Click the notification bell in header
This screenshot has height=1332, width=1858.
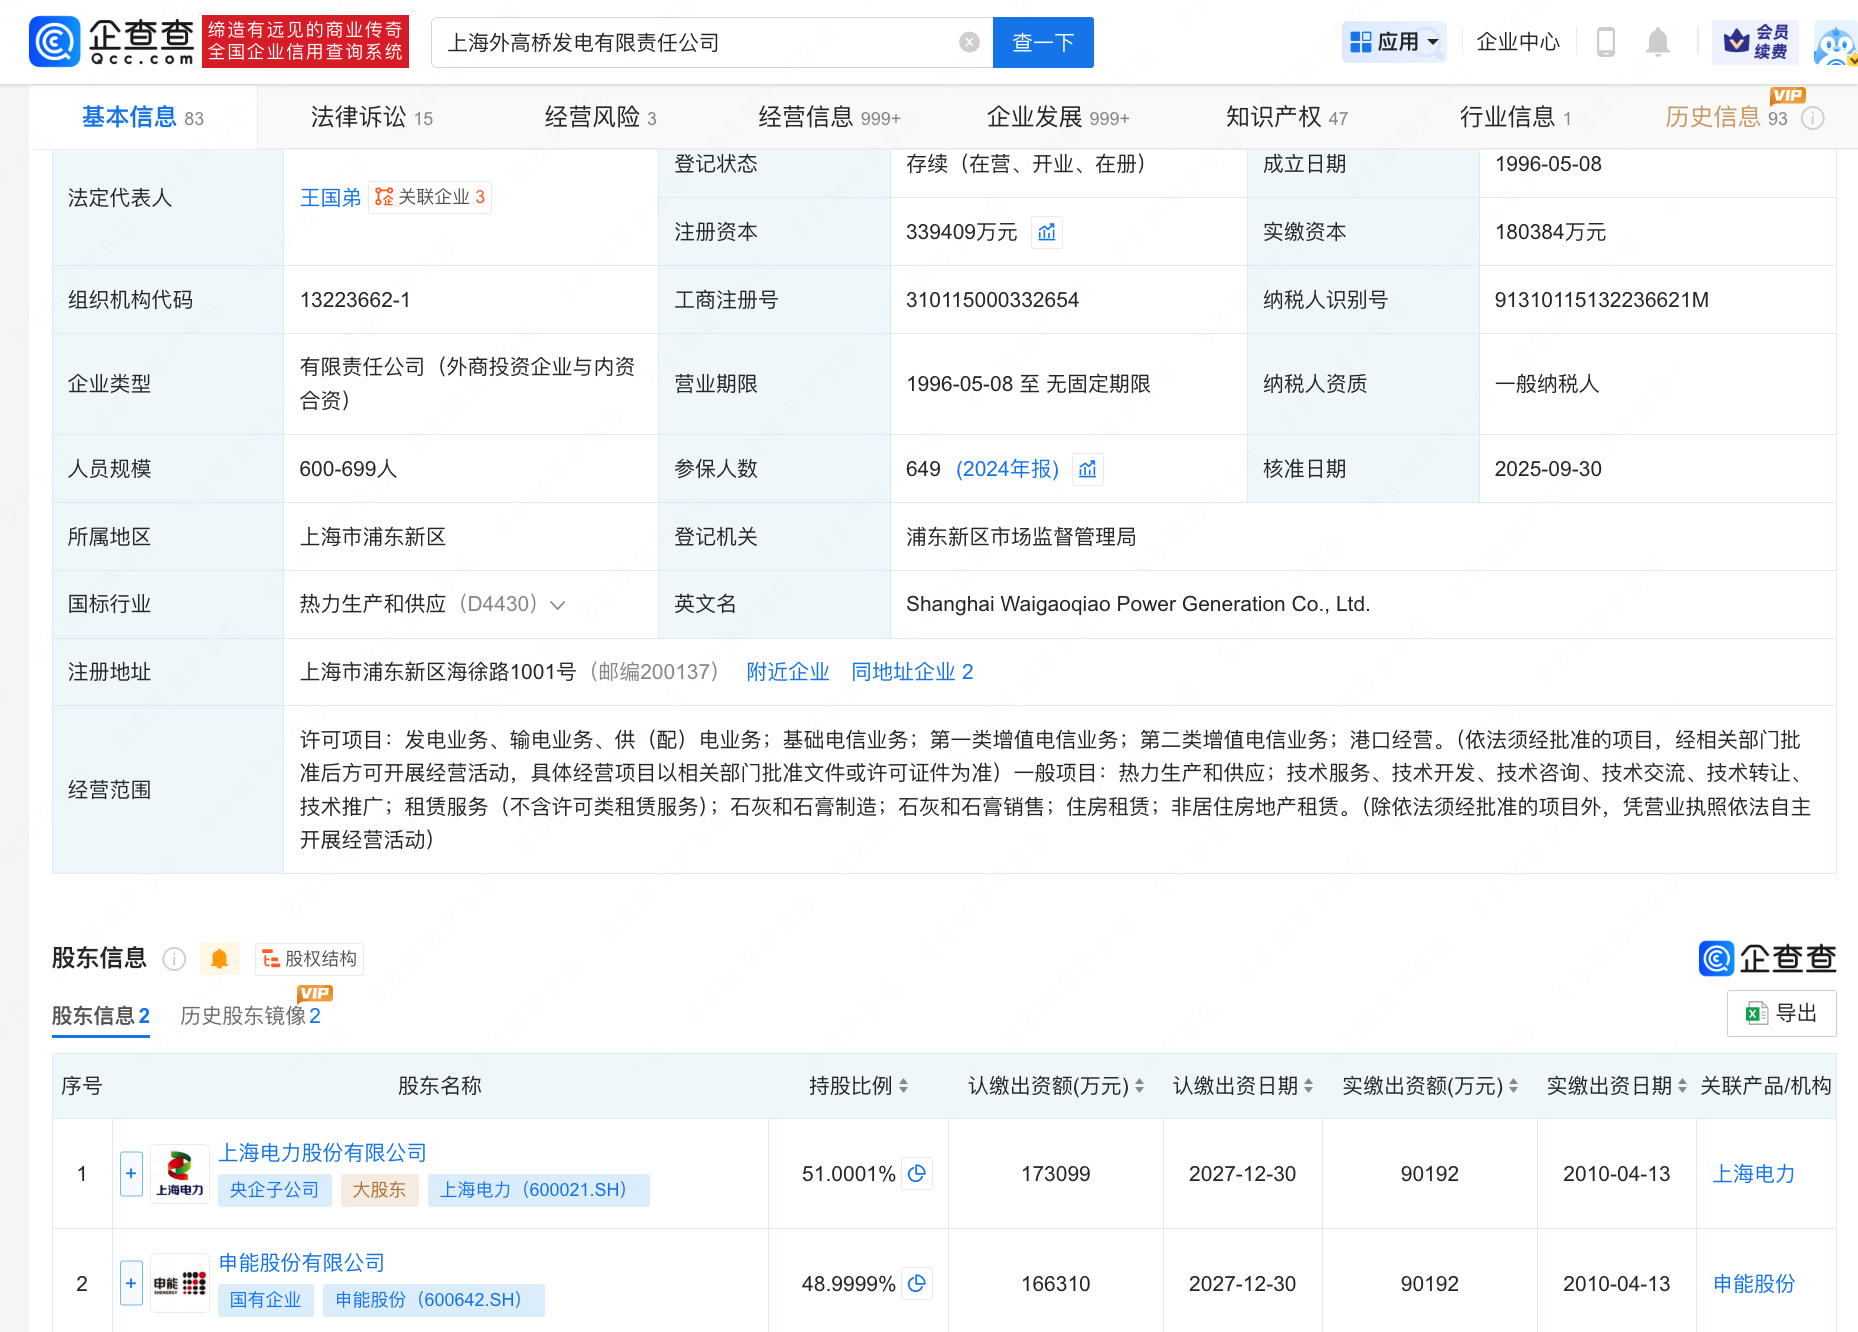(1657, 42)
